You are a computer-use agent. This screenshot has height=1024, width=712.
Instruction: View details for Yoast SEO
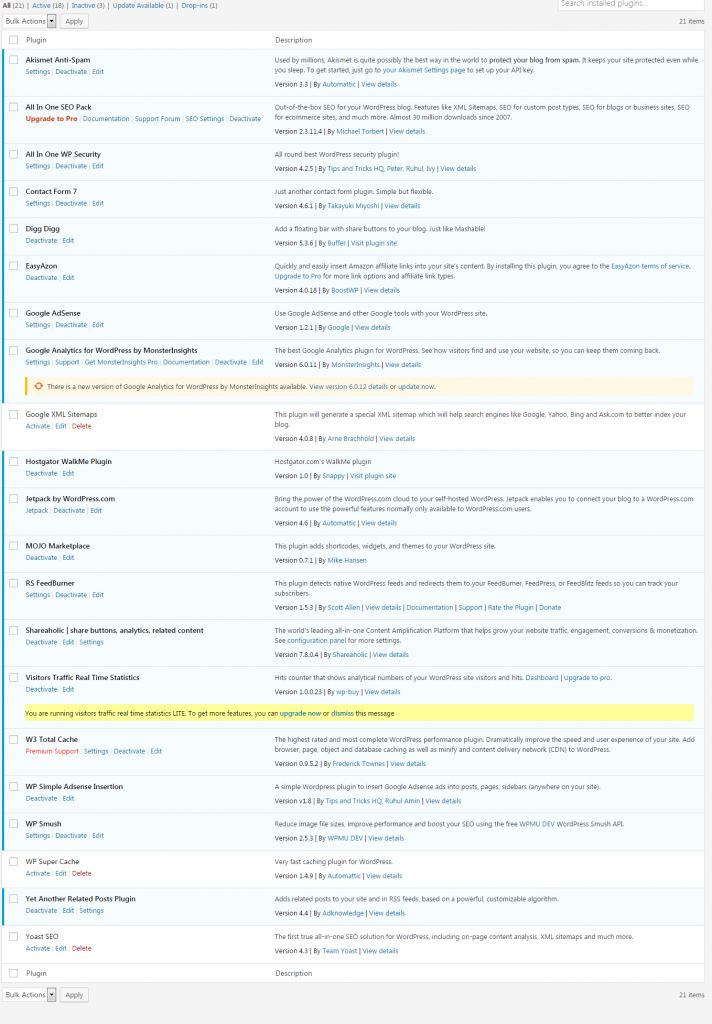pos(380,951)
